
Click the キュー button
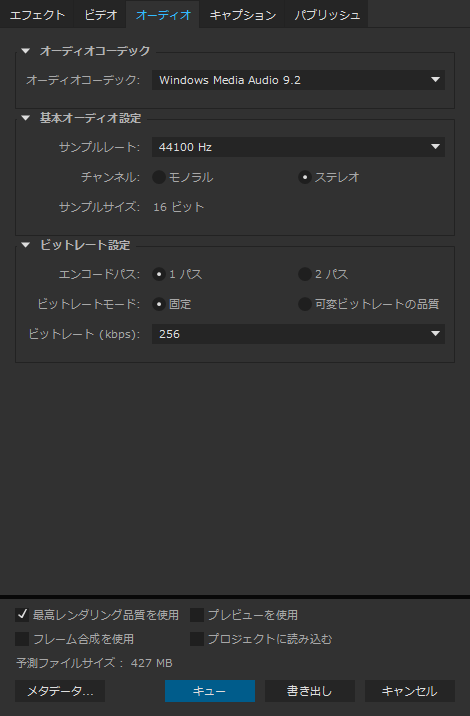coord(210,691)
